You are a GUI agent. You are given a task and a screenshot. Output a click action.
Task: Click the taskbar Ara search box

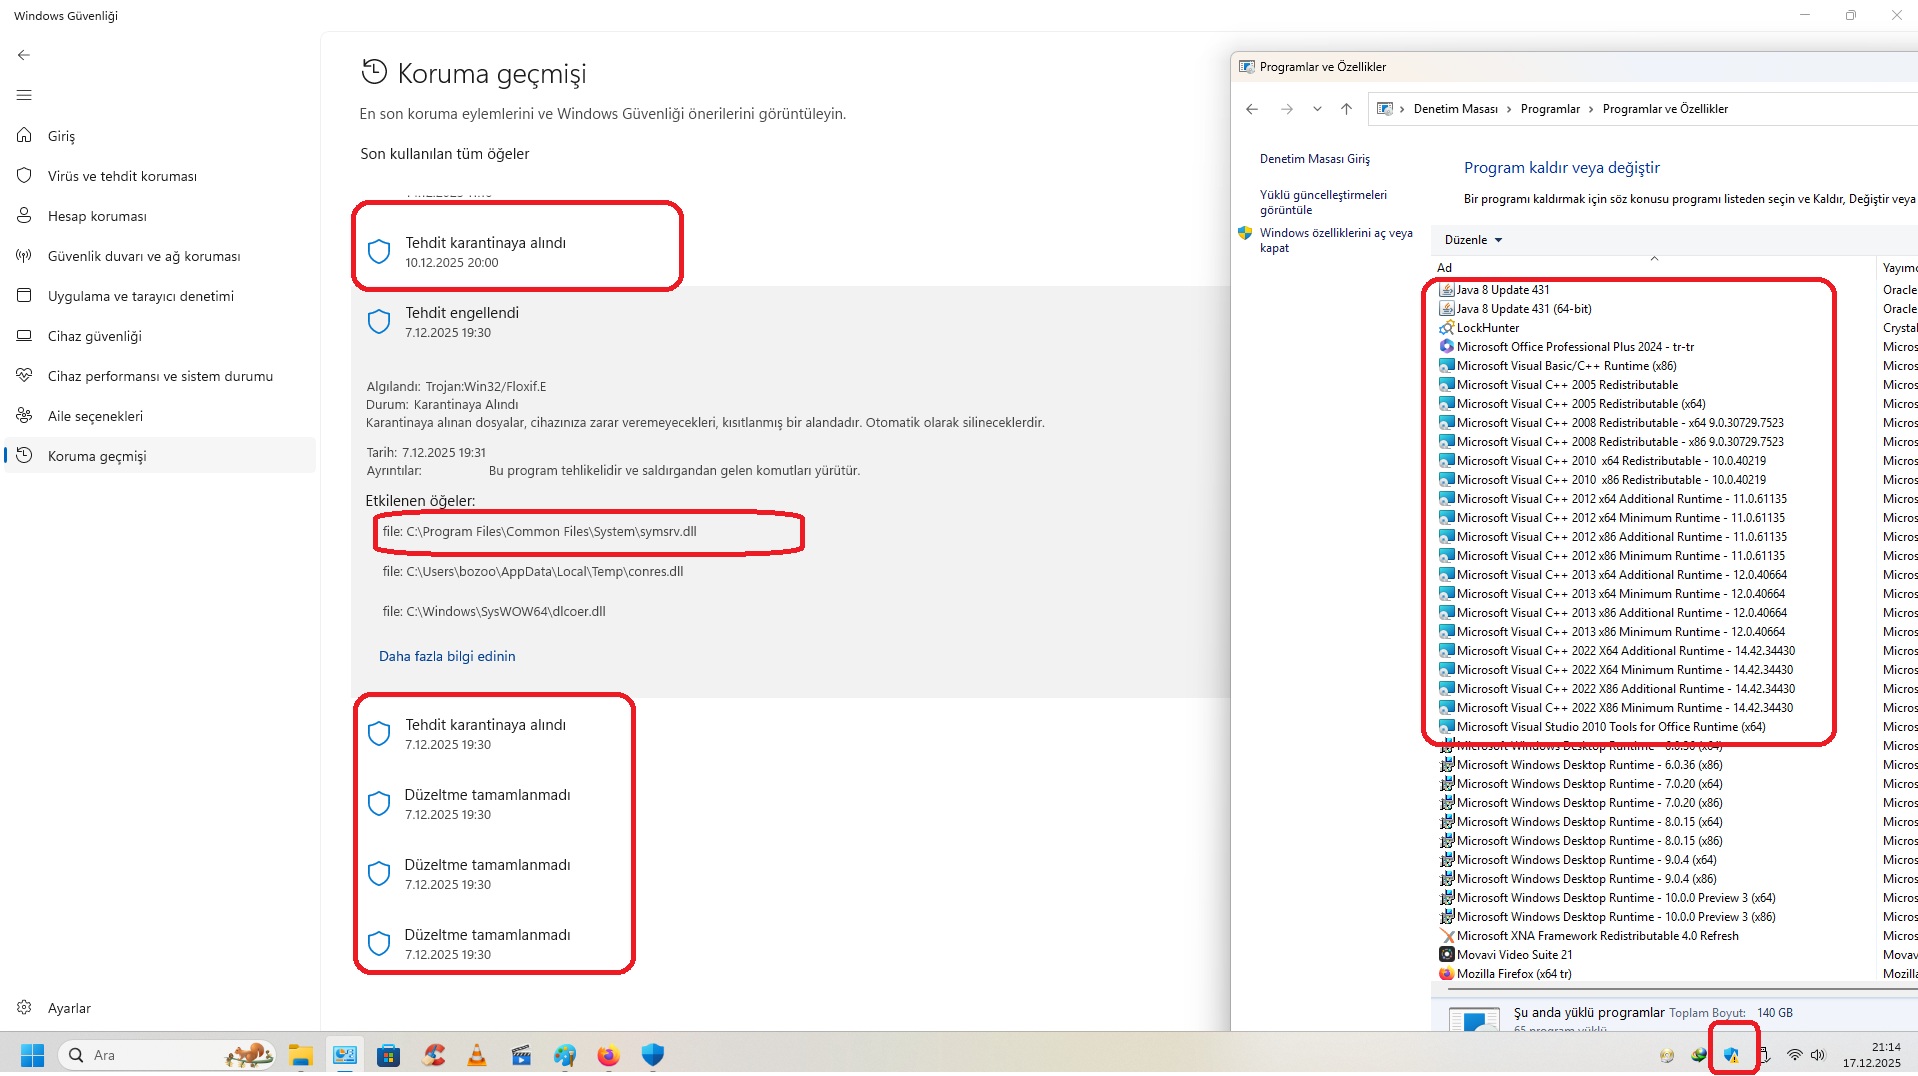pos(168,1055)
